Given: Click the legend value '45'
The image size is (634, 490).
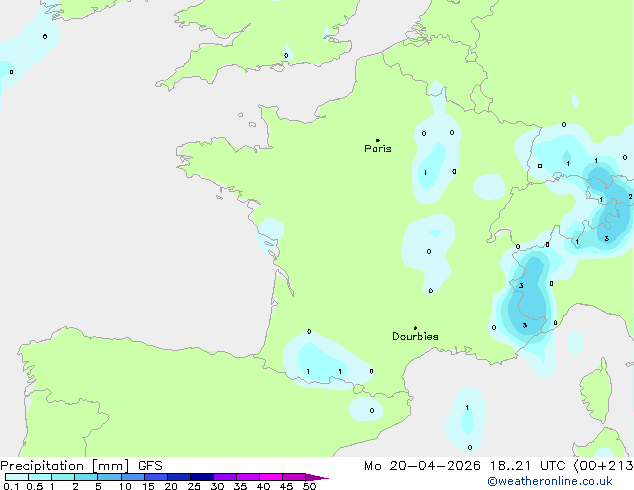Looking at the screenshot, I should [x=286, y=486].
